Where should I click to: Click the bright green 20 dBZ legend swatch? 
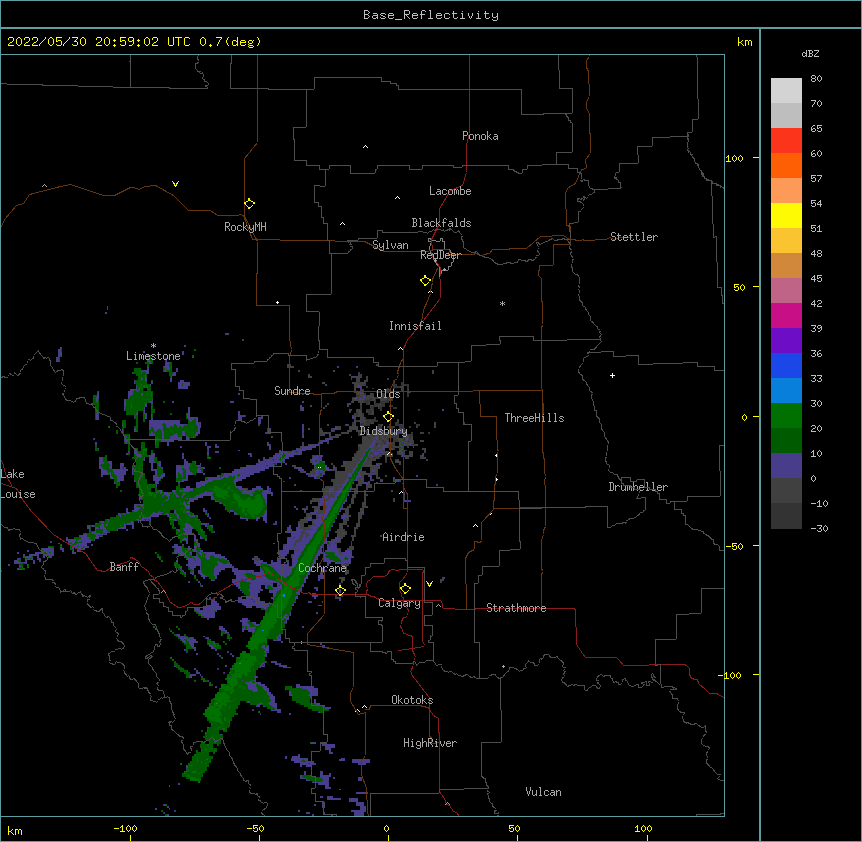coord(786,416)
